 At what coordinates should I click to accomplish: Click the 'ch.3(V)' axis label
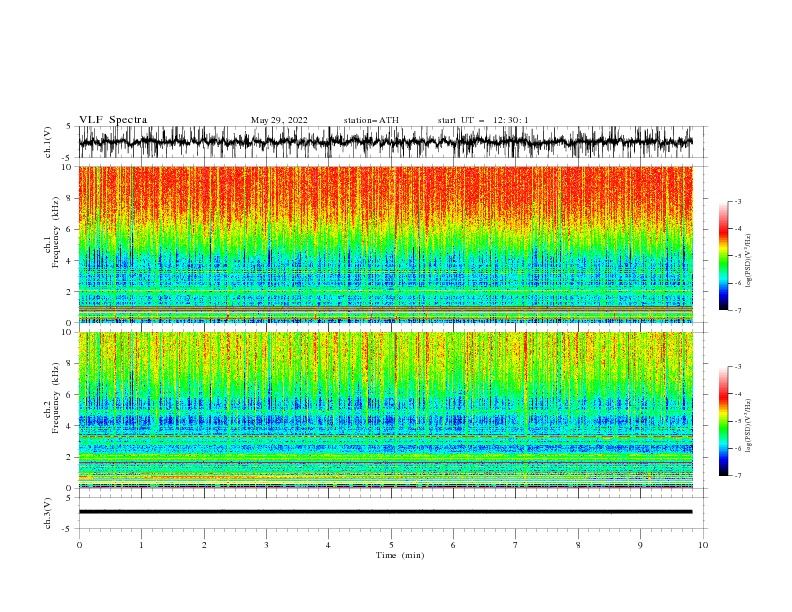48,513
